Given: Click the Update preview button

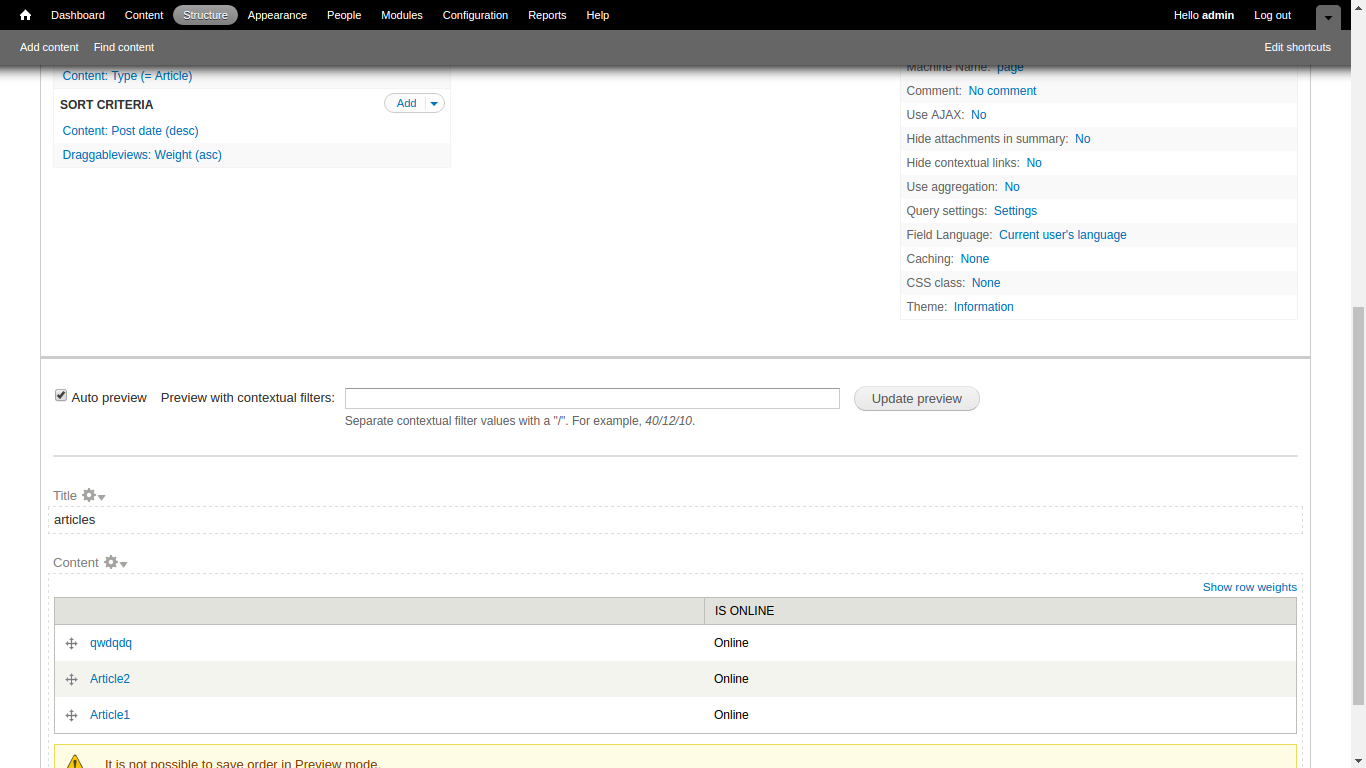Looking at the screenshot, I should pos(917,398).
